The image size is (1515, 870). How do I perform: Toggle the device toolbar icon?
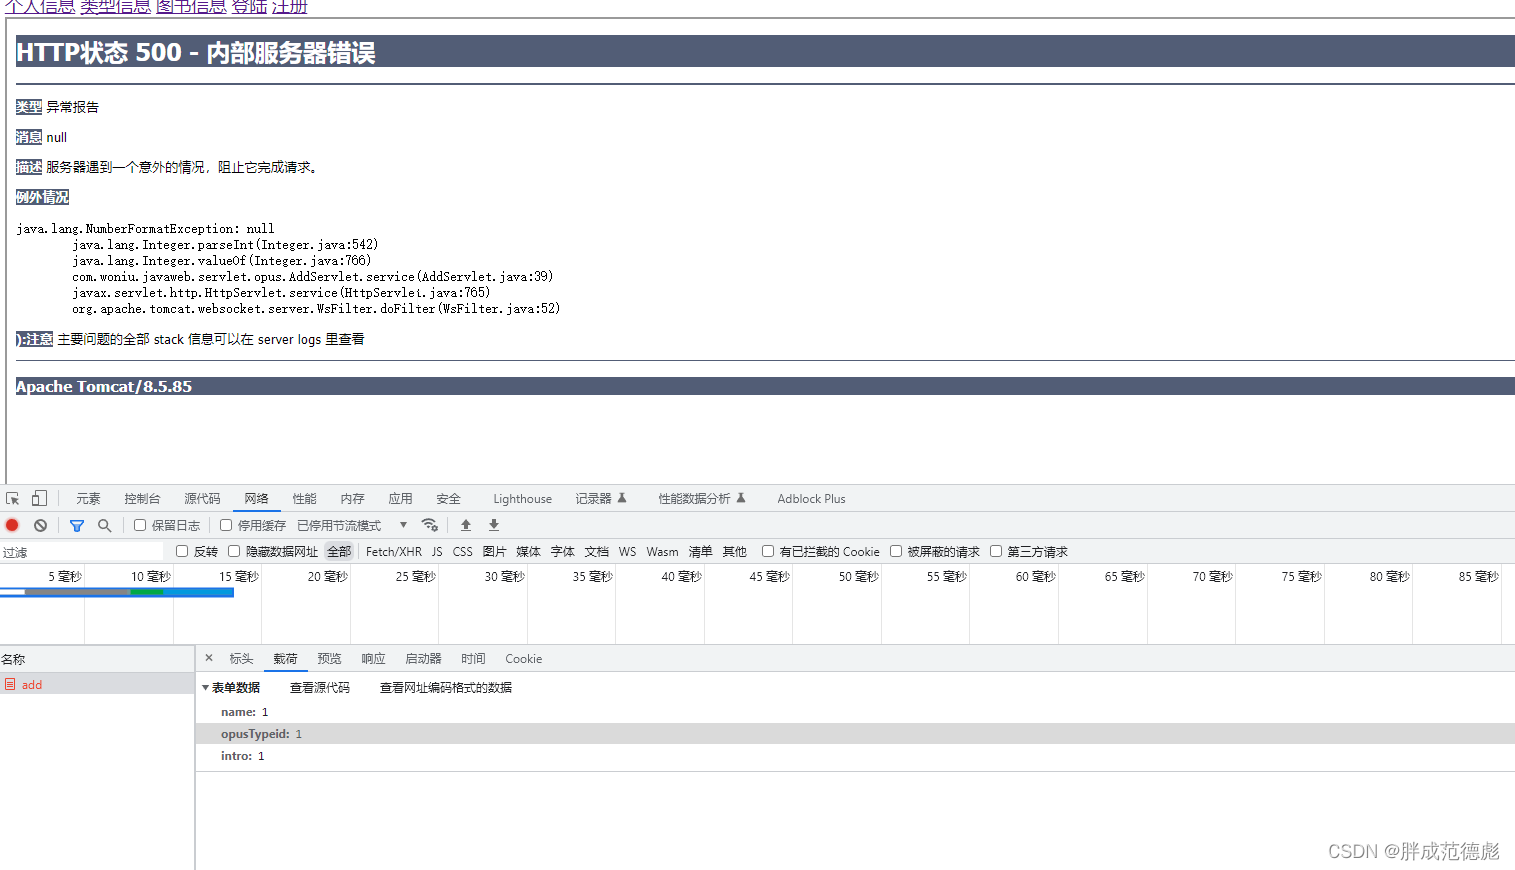coord(39,498)
